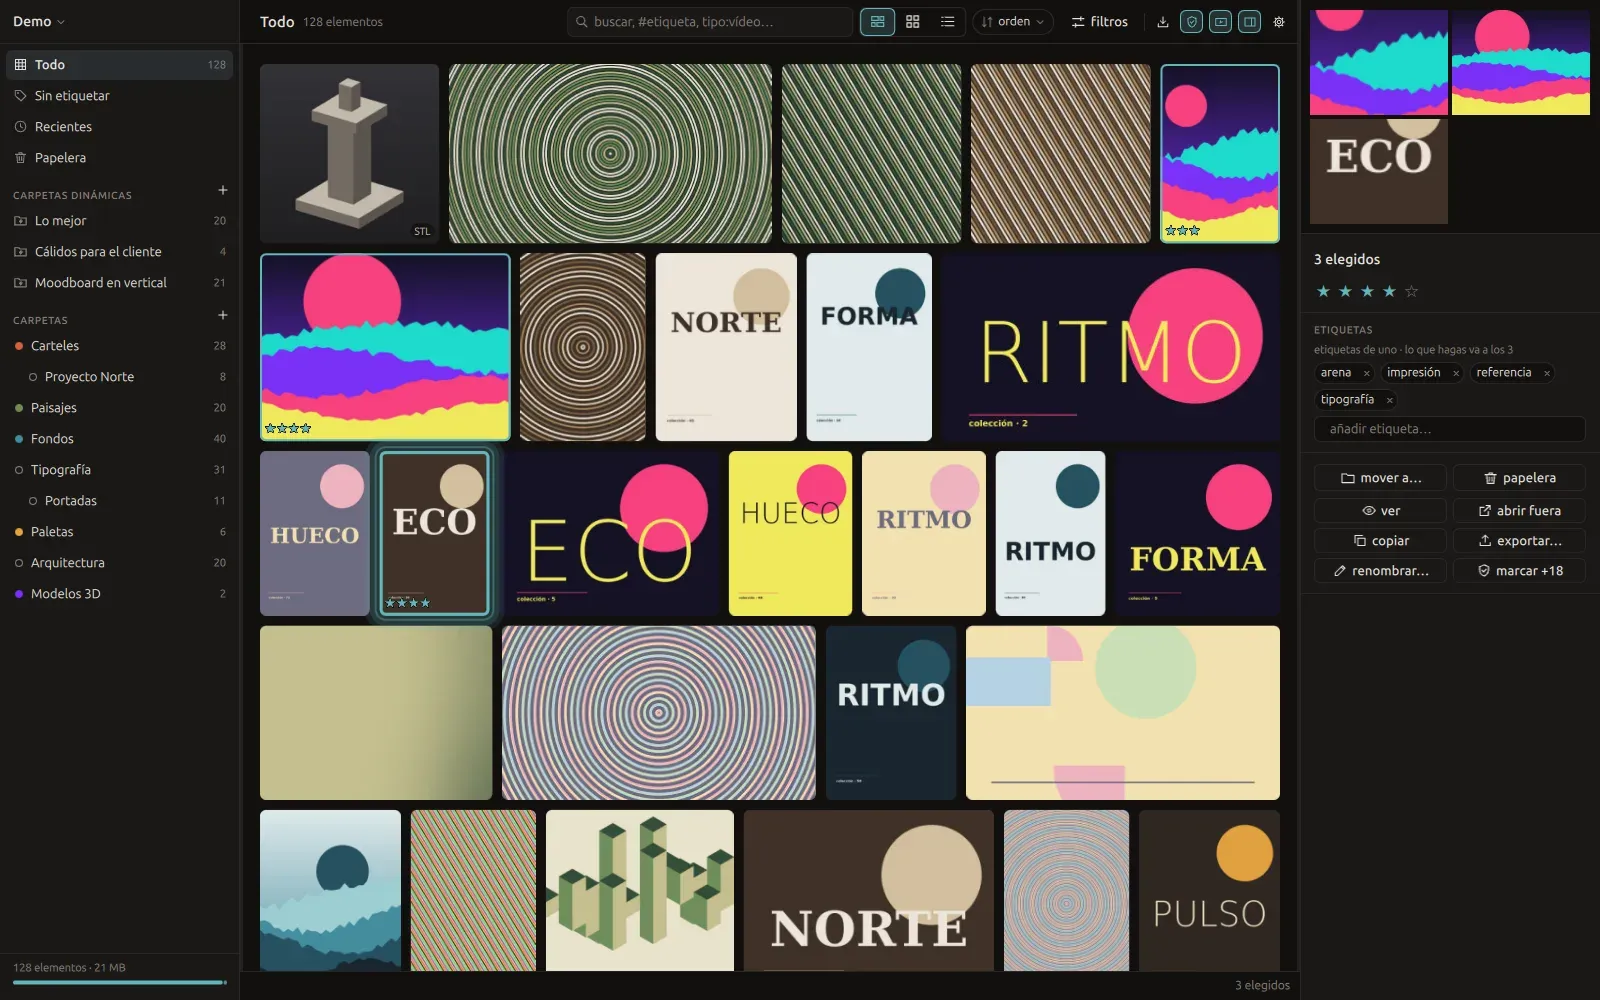Click the ver eye button

[1380, 510]
